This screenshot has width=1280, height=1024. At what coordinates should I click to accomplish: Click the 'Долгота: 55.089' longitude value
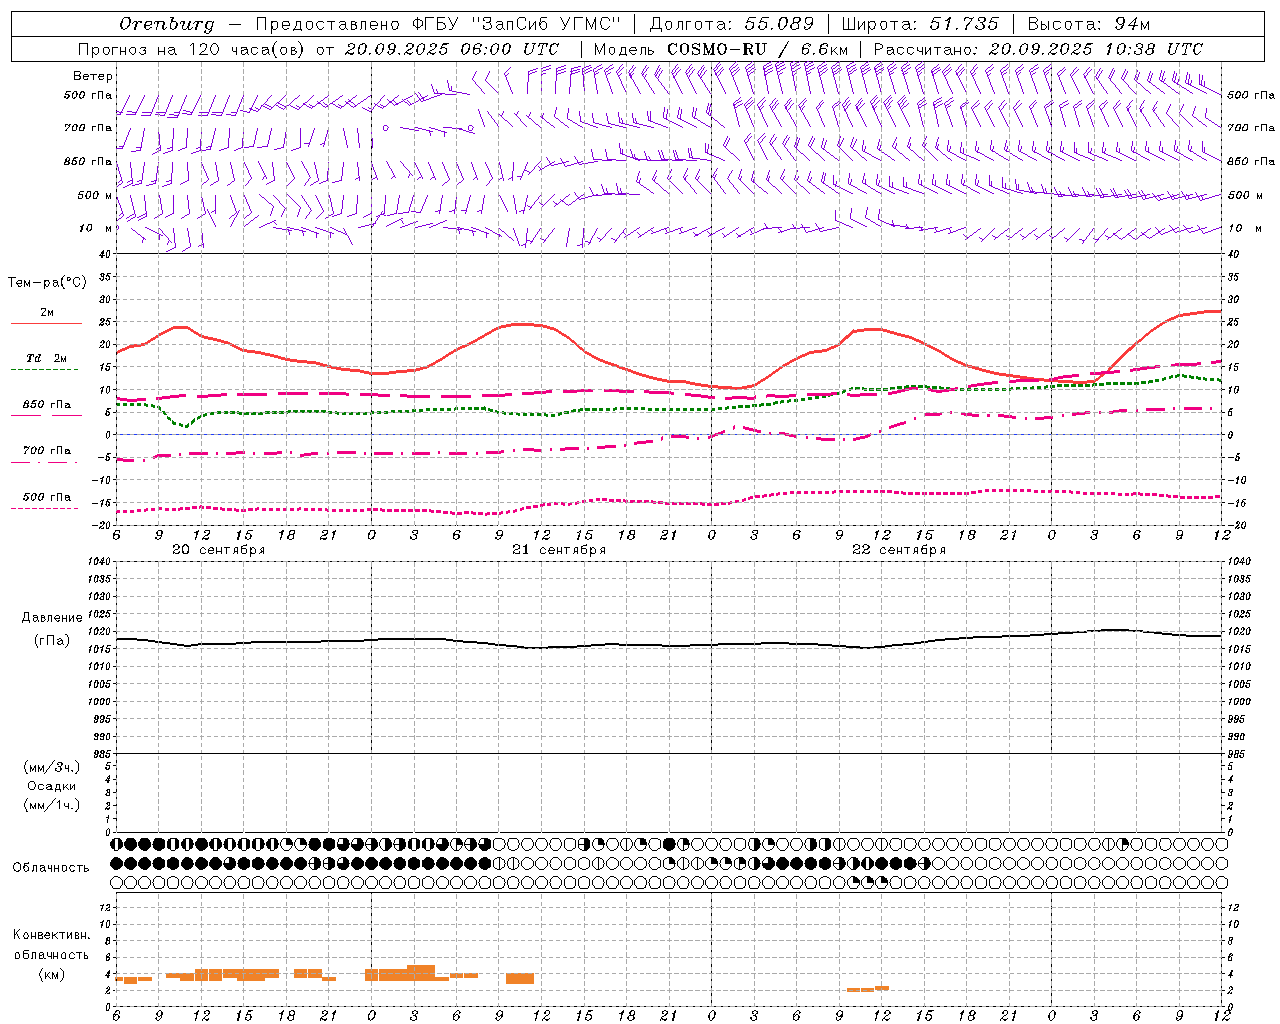point(733,24)
